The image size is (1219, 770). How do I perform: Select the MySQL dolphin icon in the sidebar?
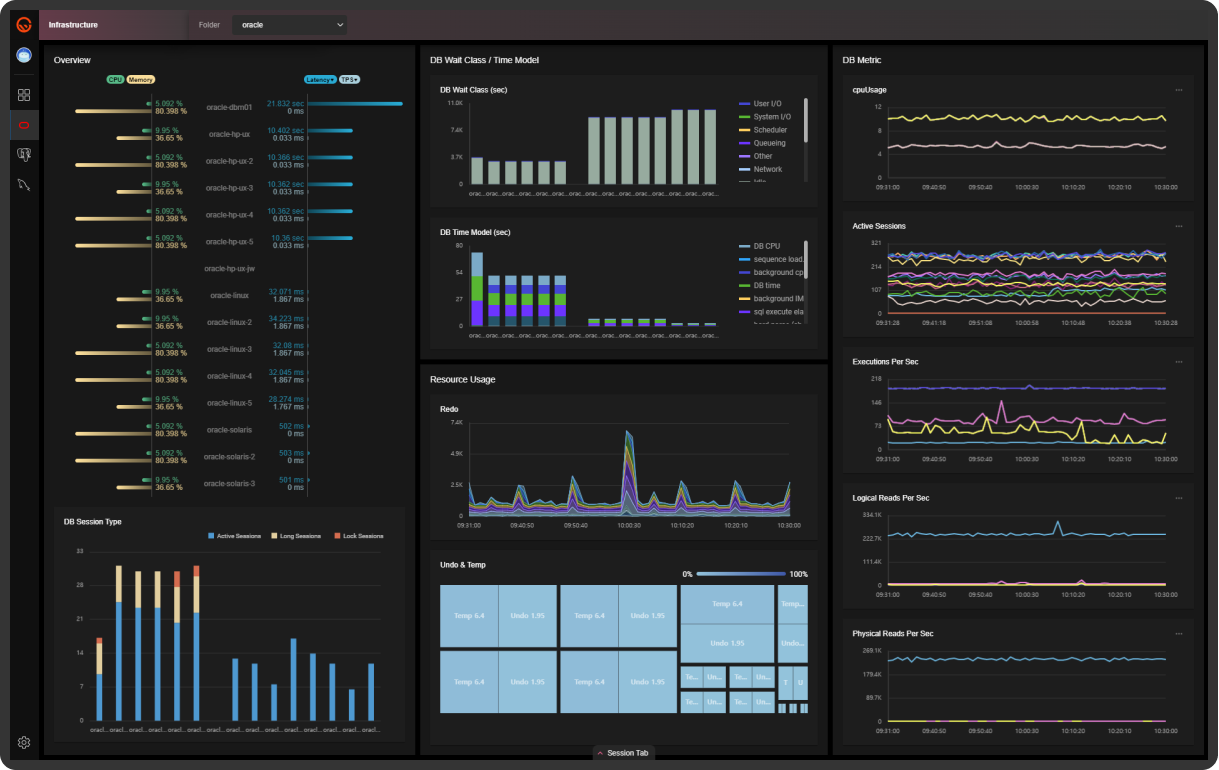pos(24,185)
